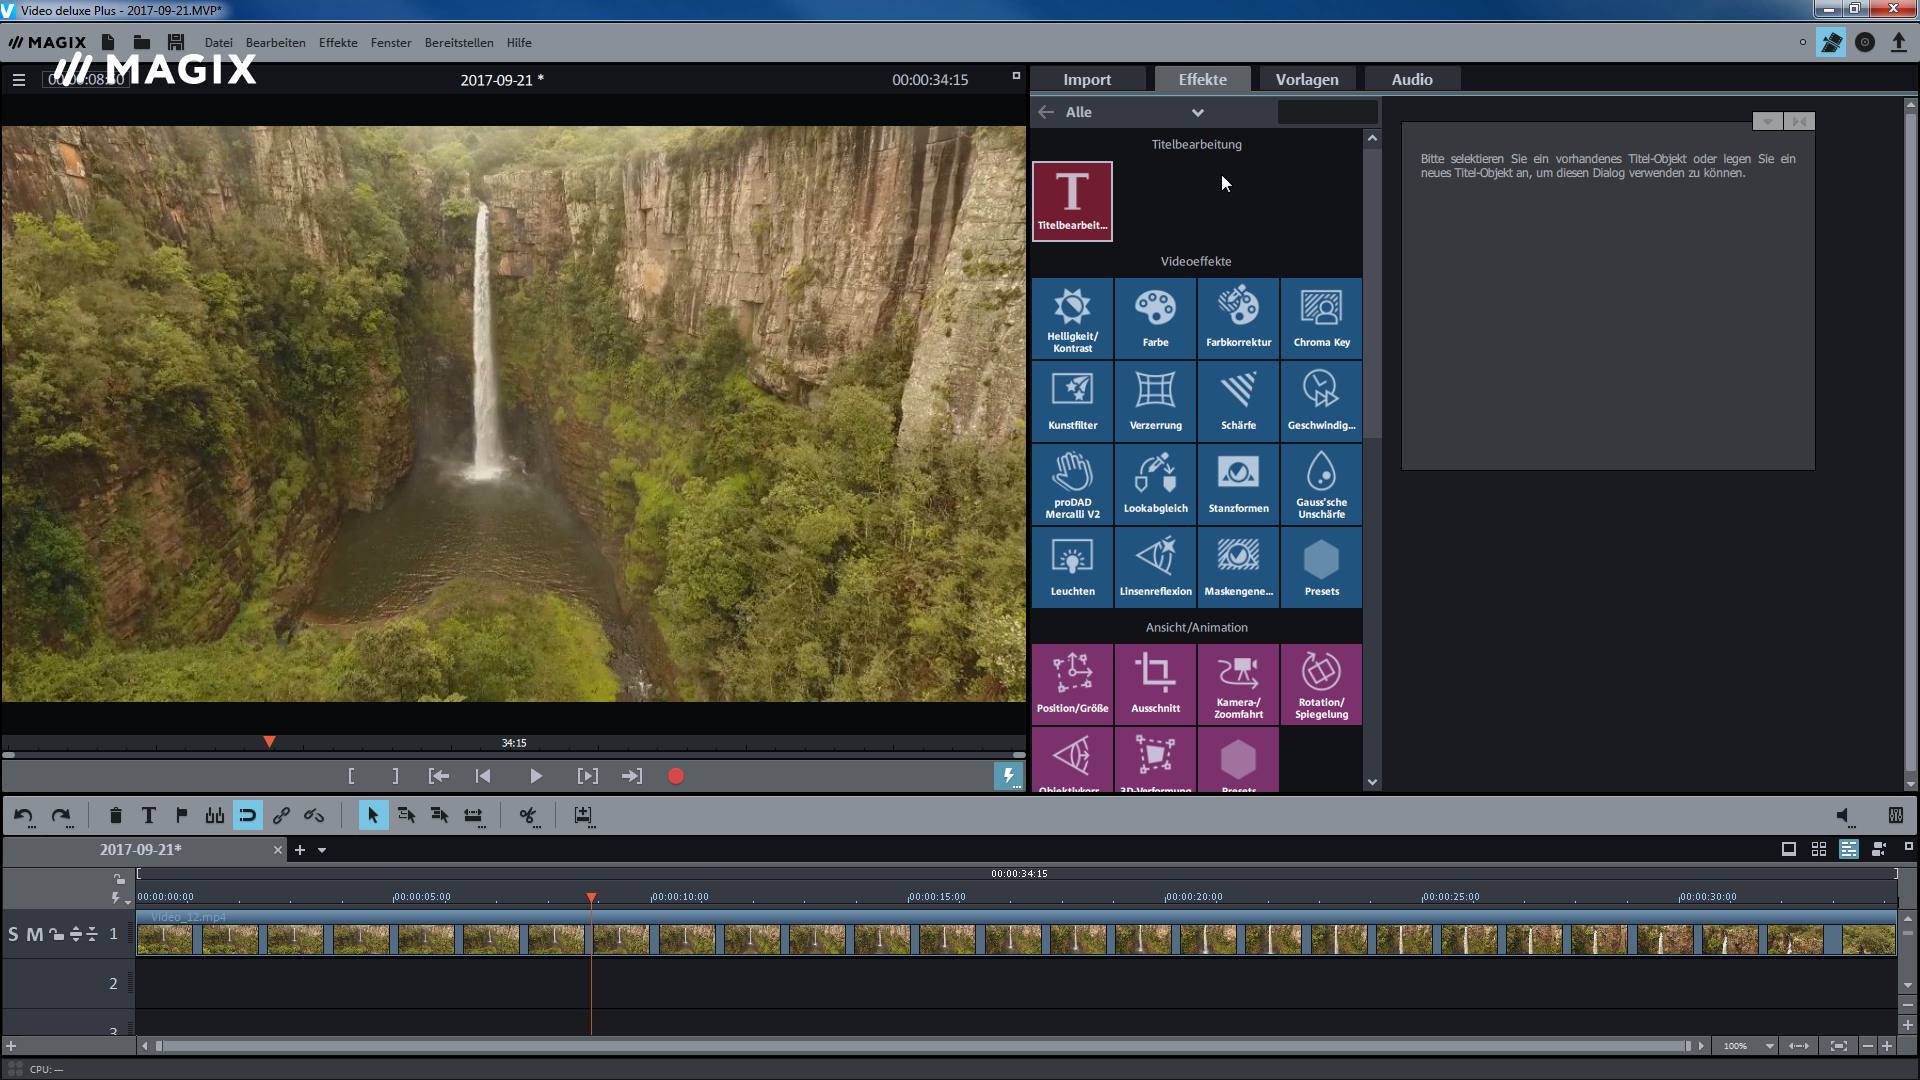1920x1080 pixels.
Task: Select Rotation/Spiegelung effect
Action: pyautogui.click(x=1321, y=685)
